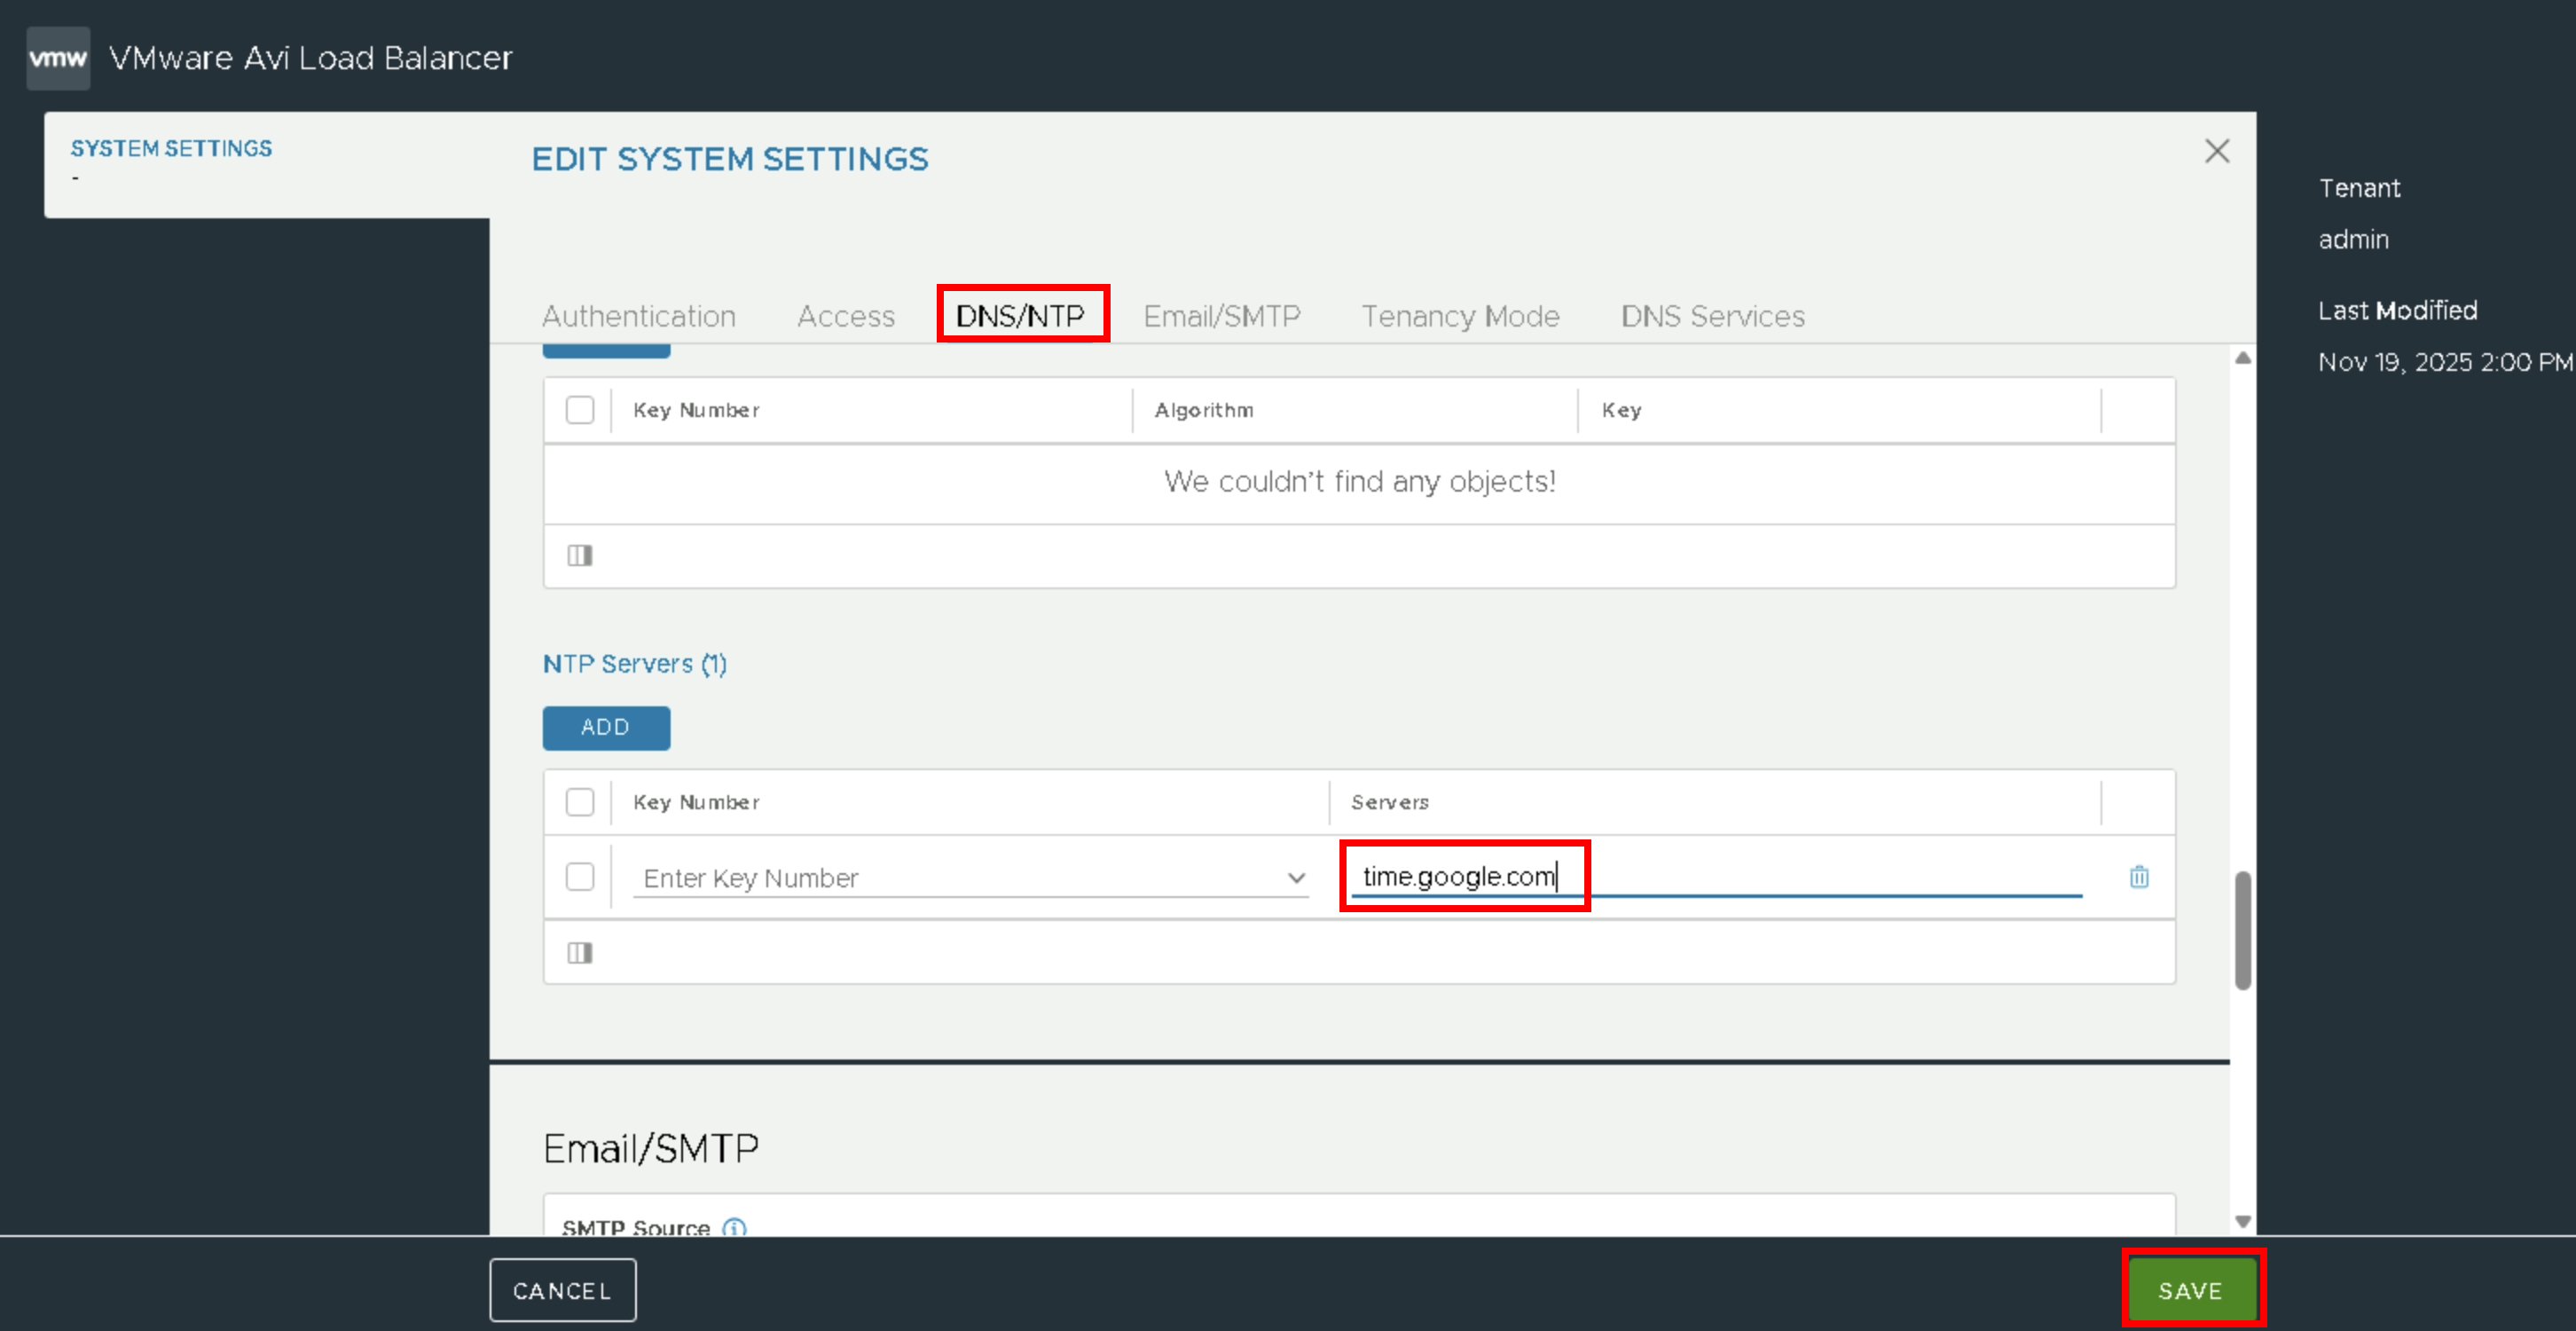Viewport: 2576px width, 1331px height.
Task: Click the scroll up arrow
Action: pyautogui.click(x=2243, y=358)
